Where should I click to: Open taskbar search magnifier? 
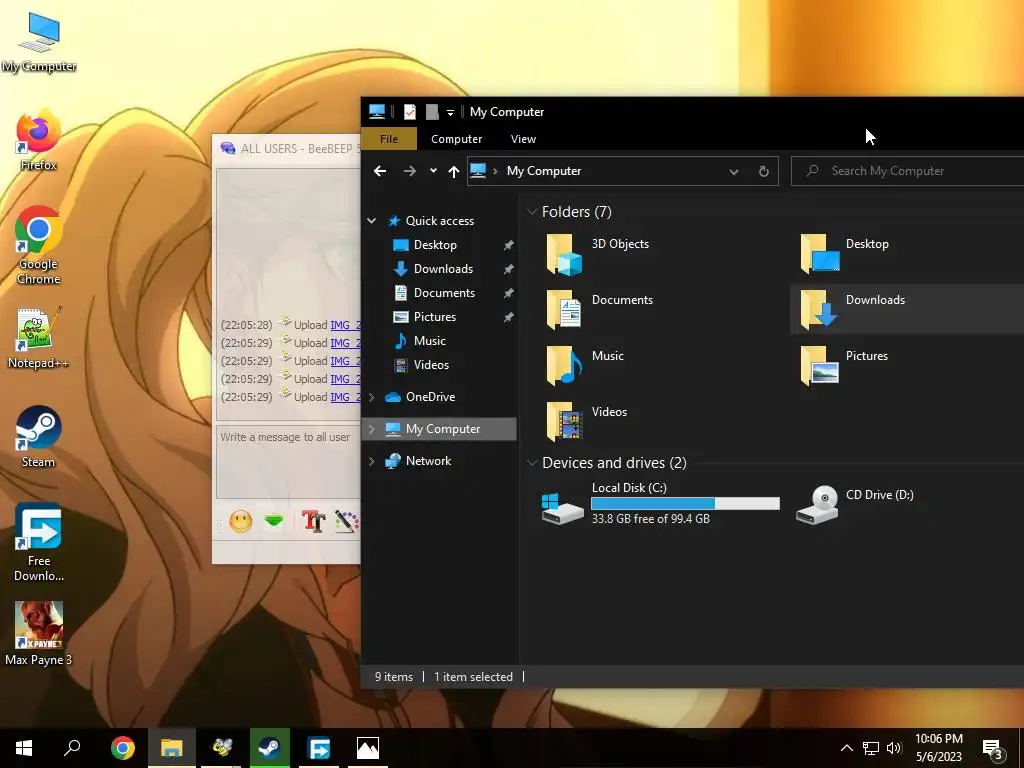coord(72,748)
